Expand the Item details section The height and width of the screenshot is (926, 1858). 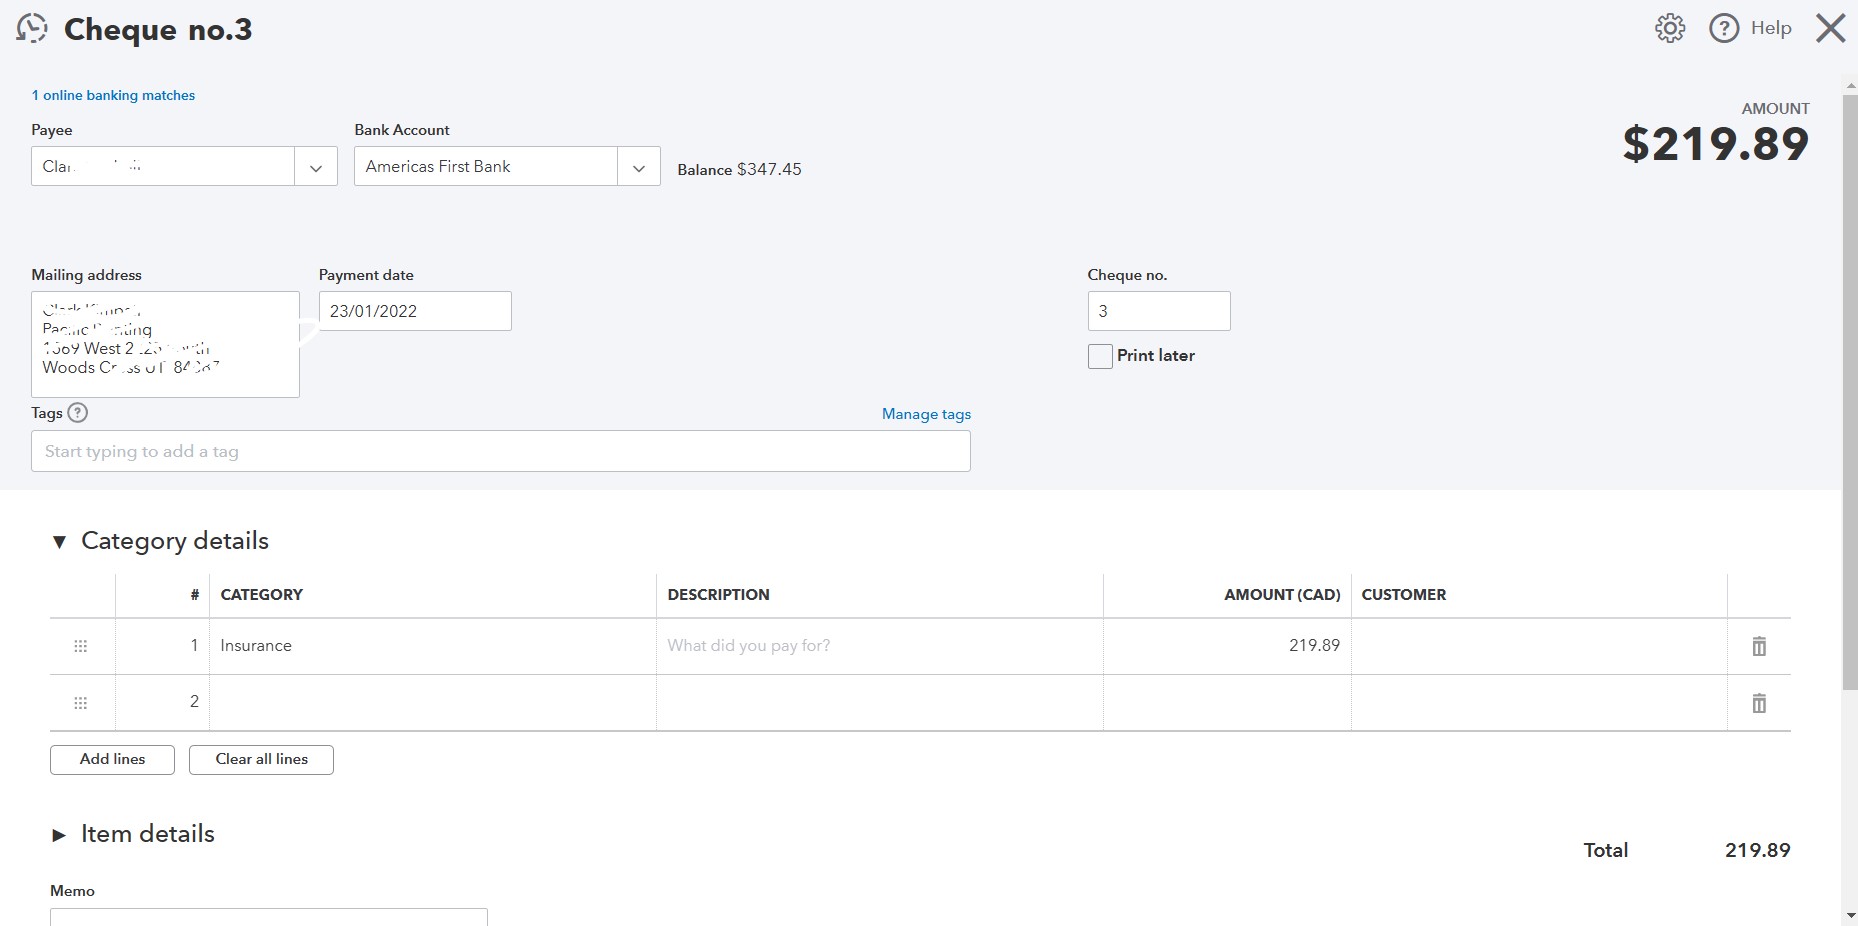(59, 835)
